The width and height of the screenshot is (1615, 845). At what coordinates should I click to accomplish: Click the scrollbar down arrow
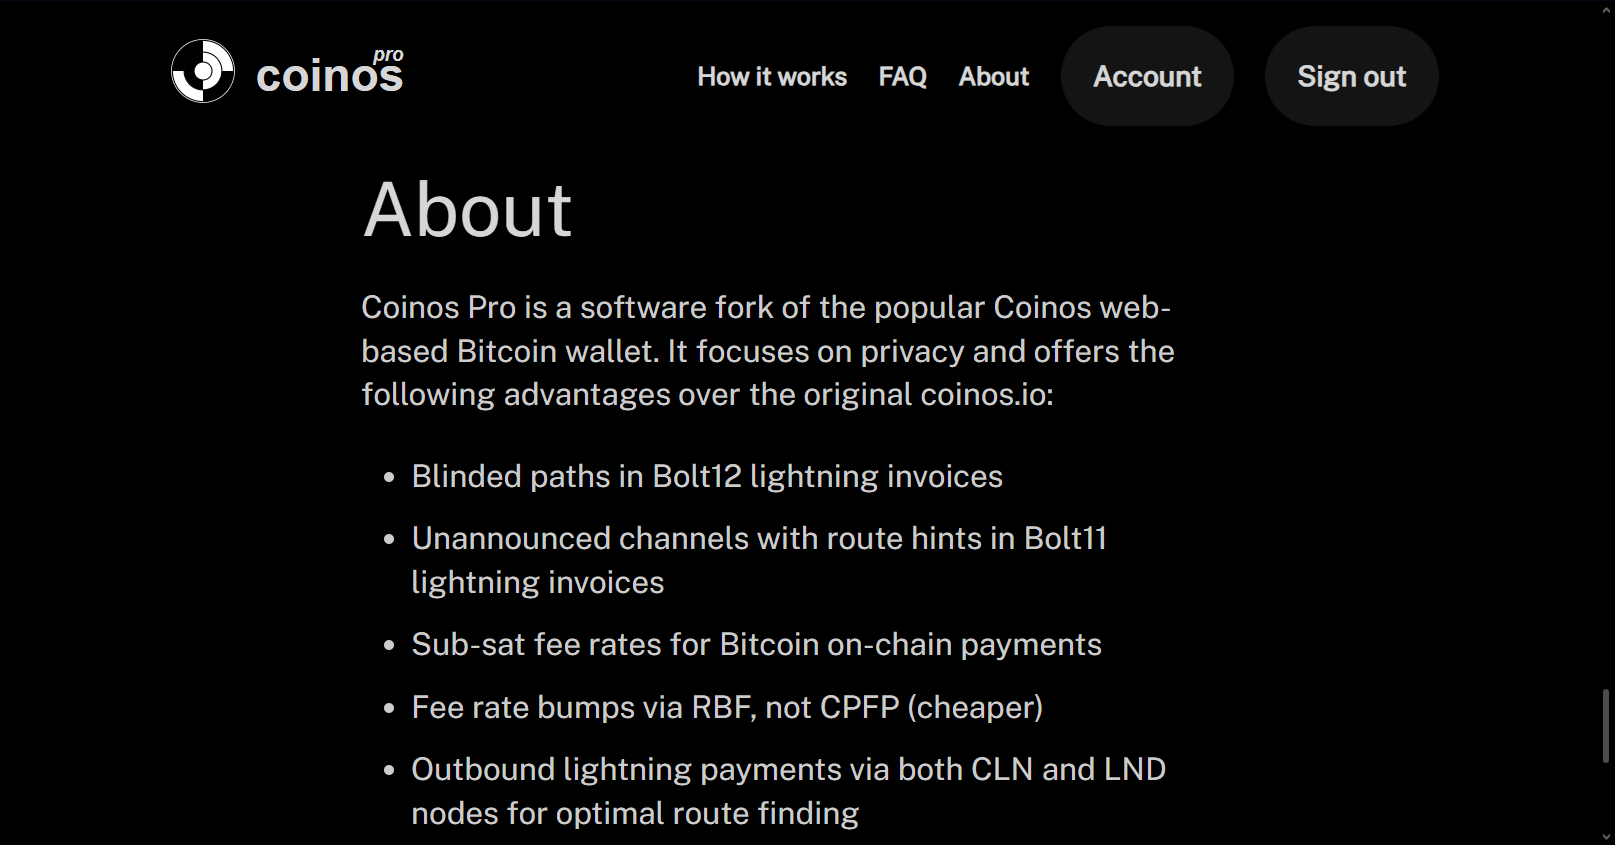tap(1606, 837)
